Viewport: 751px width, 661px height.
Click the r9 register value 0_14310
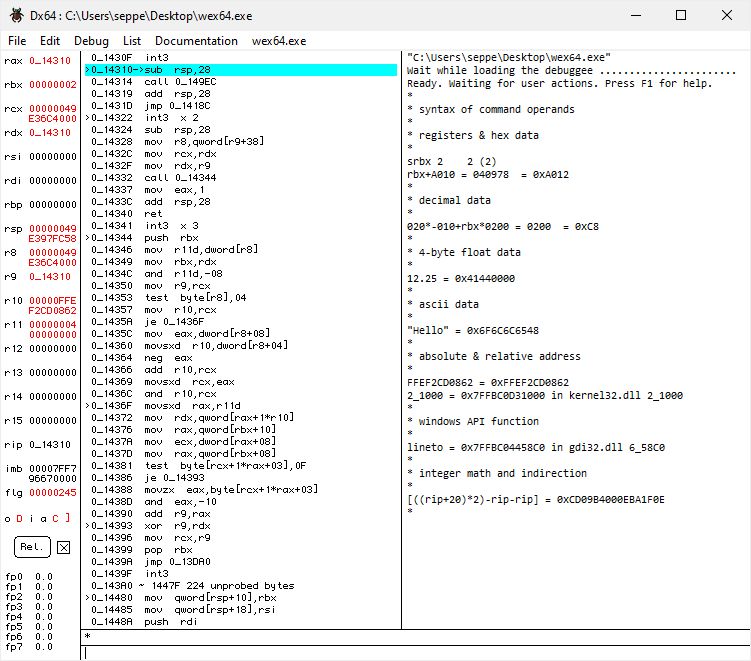[x=50, y=277]
